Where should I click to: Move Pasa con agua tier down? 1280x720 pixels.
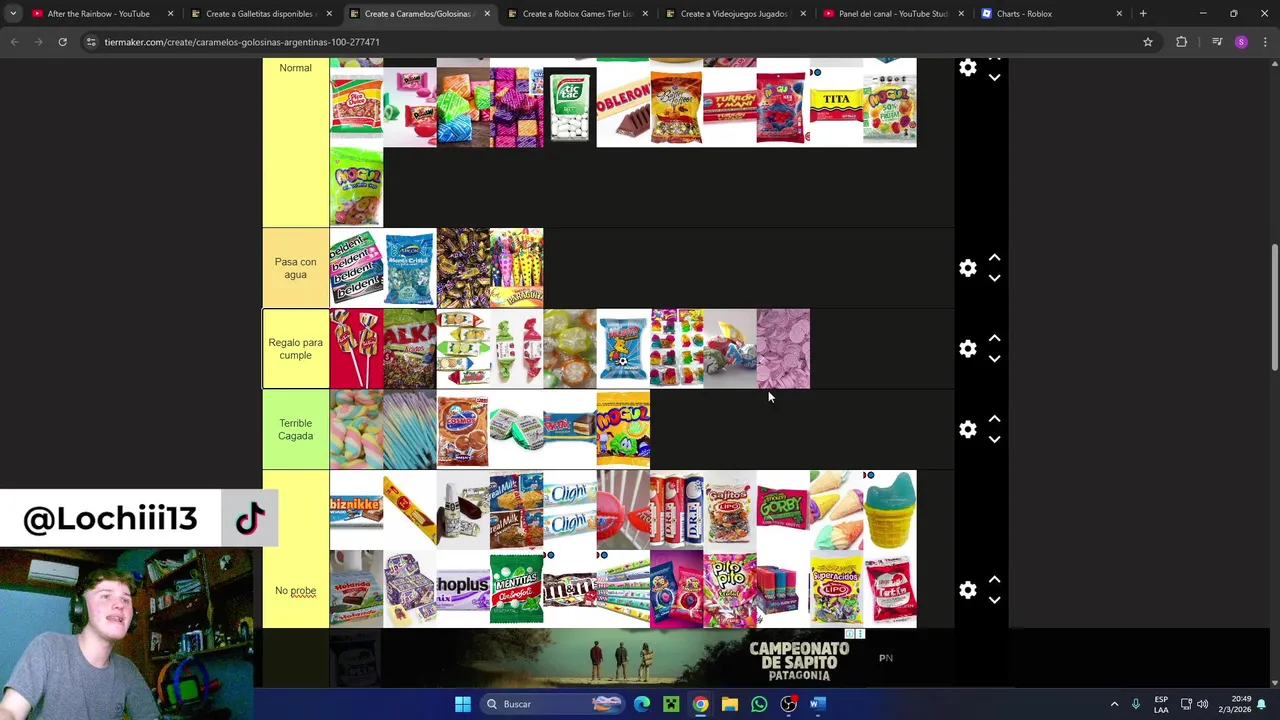coord(994,279)
